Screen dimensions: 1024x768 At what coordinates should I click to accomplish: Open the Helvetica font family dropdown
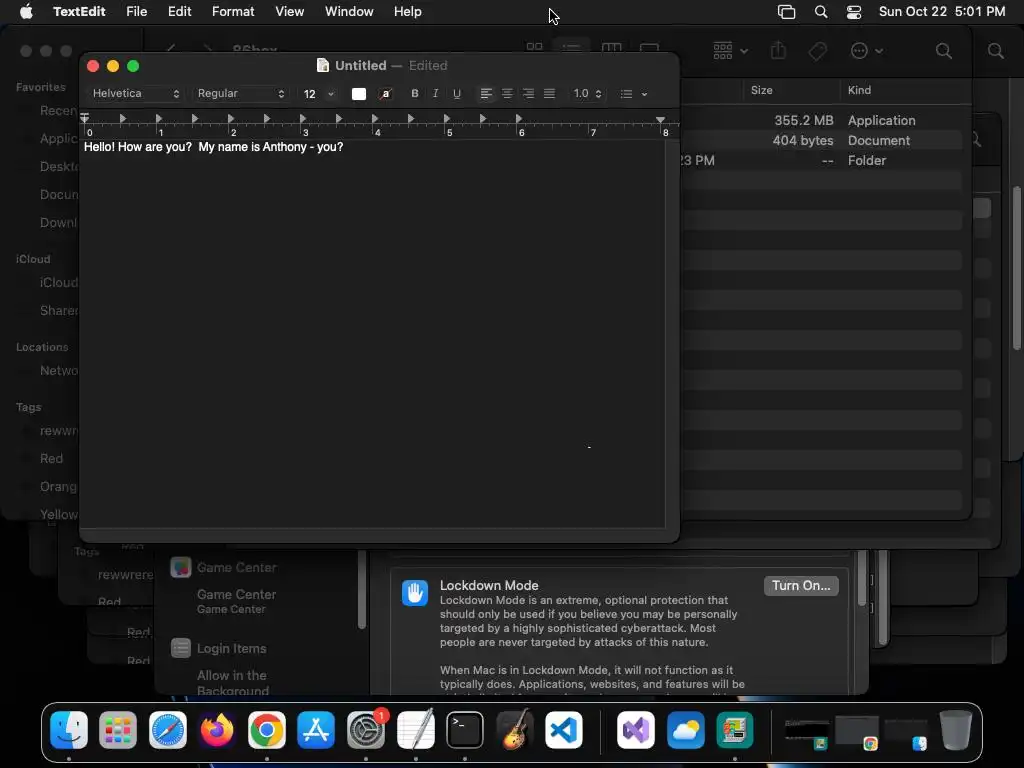coord(135,93)
